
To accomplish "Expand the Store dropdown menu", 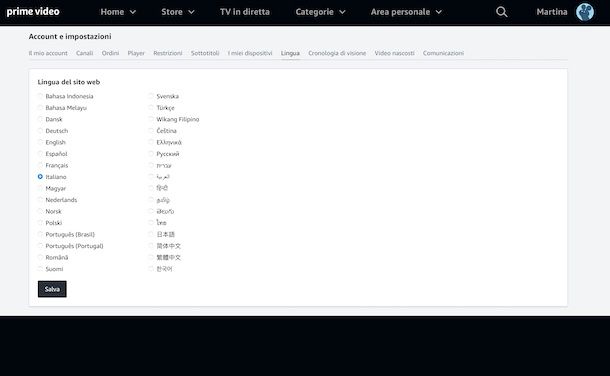I will (178, 12).
